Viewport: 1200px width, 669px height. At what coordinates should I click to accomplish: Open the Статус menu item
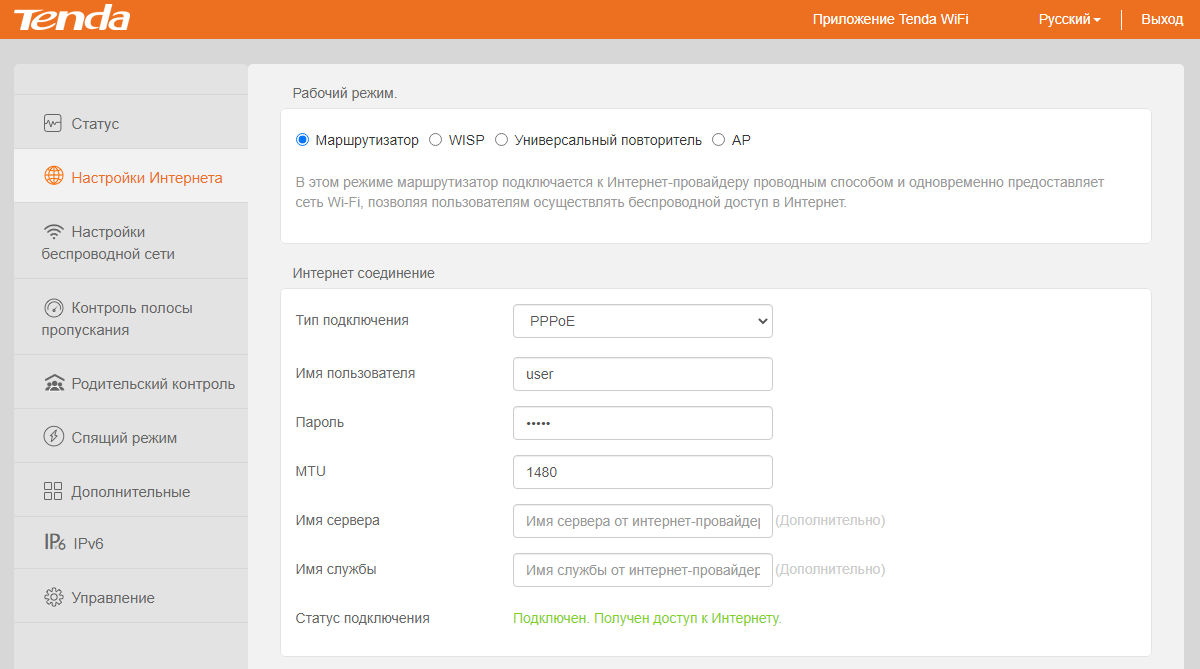click(131, 123)
